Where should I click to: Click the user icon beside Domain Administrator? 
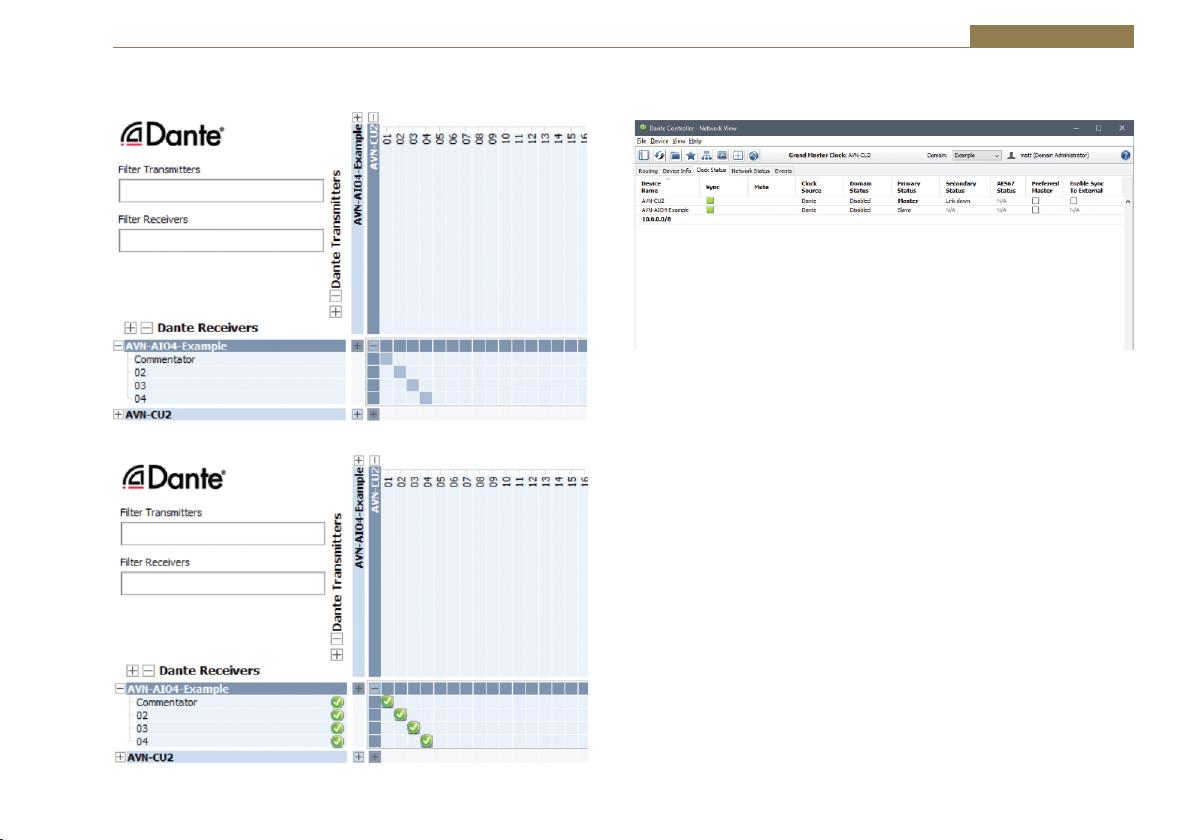click(x=1011, y=155)
